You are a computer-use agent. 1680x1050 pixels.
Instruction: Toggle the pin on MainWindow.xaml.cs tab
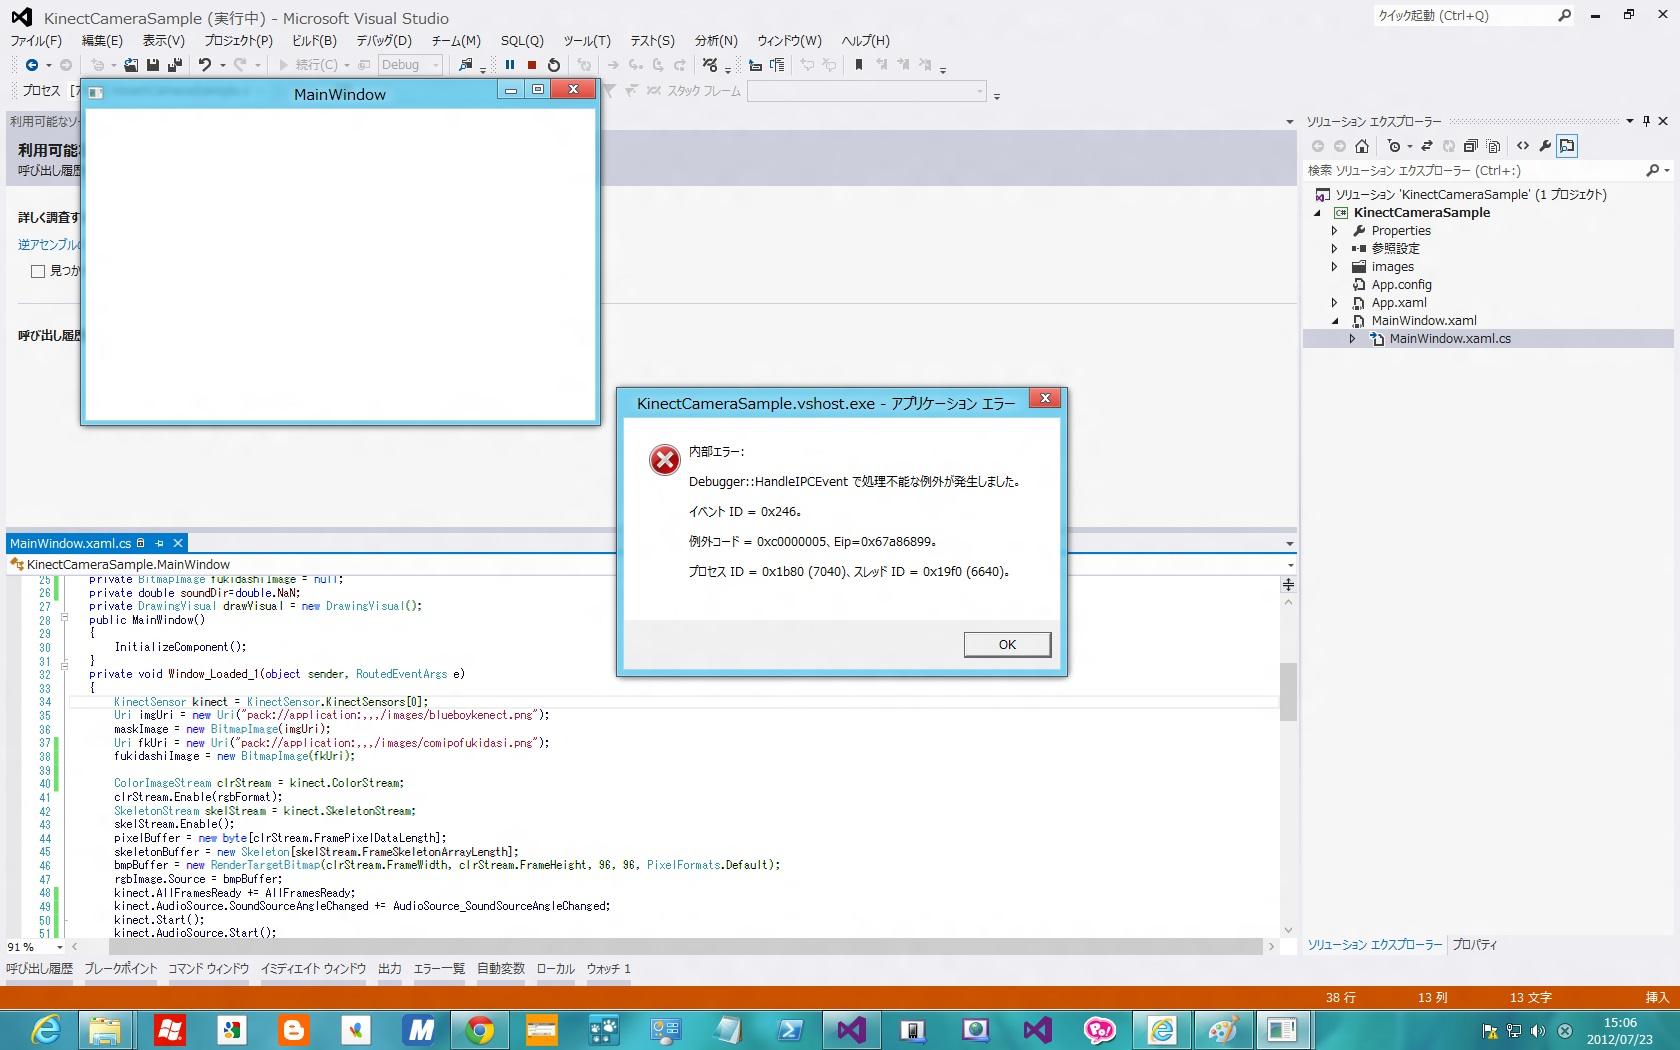tap(159, 543)
